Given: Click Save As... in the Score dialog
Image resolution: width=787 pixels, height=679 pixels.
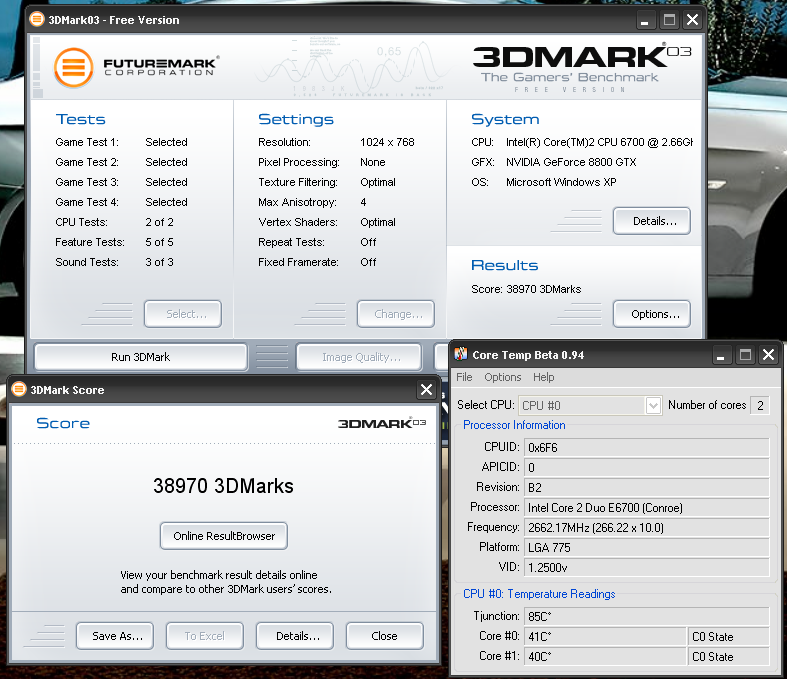Looking at the screenshot, I should click(x=115, y=636).
